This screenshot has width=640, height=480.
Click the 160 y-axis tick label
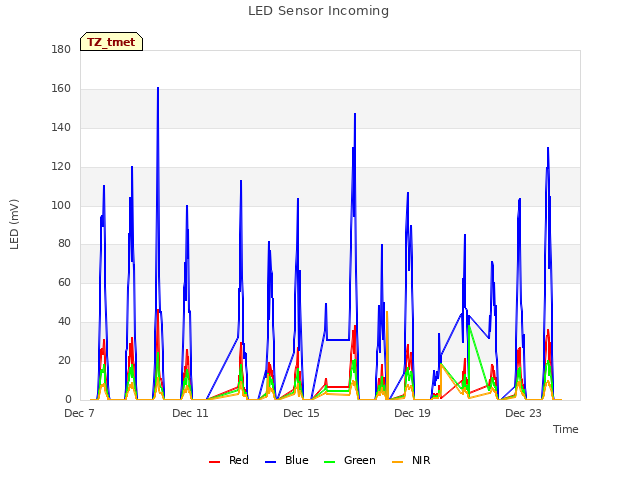pos(61,89)
